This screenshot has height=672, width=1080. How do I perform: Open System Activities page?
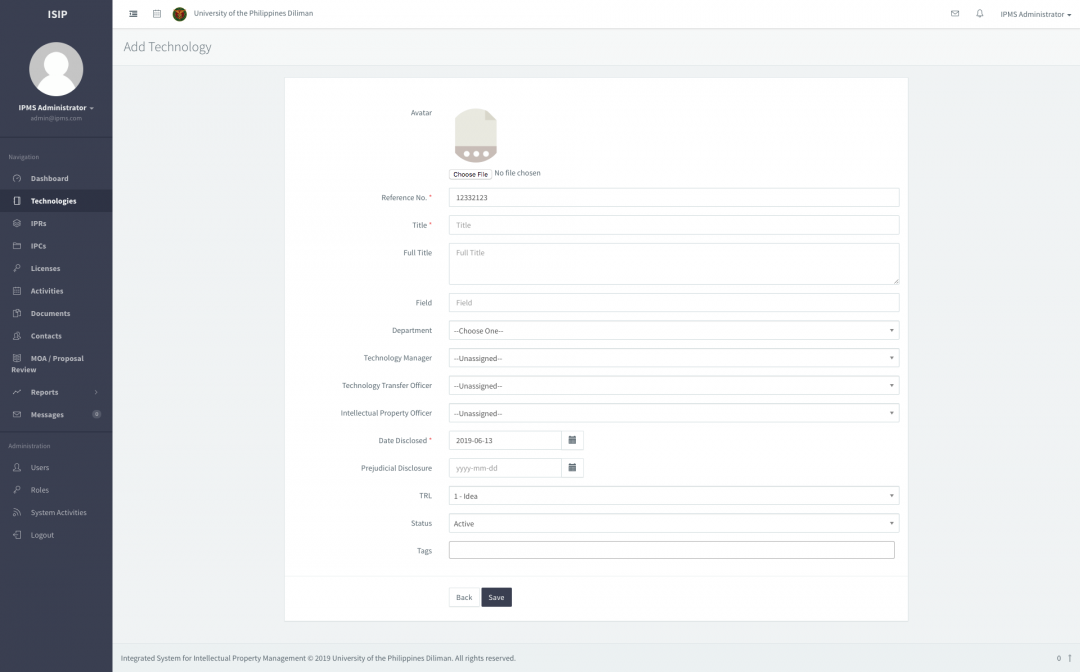(59, 512)
